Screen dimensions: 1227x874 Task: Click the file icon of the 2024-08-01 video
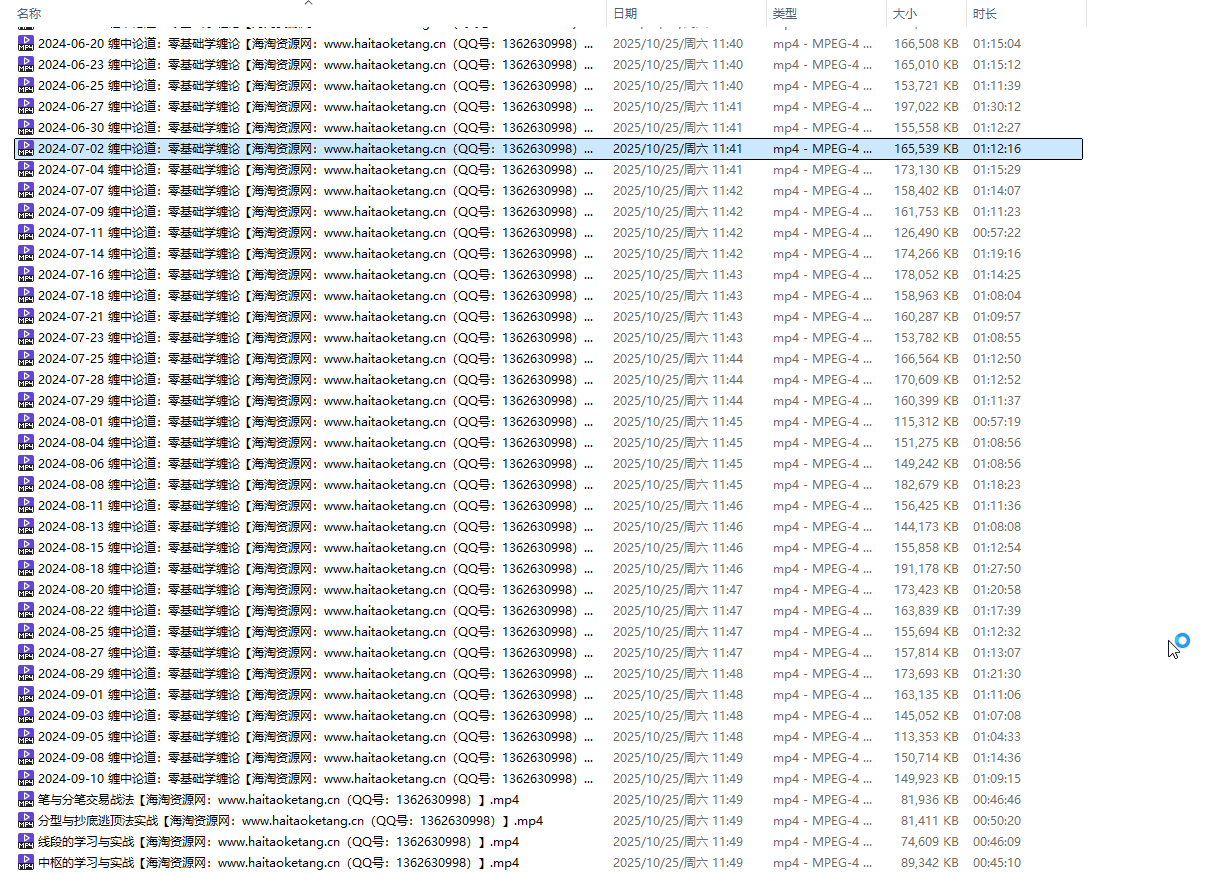pos(26,422)
